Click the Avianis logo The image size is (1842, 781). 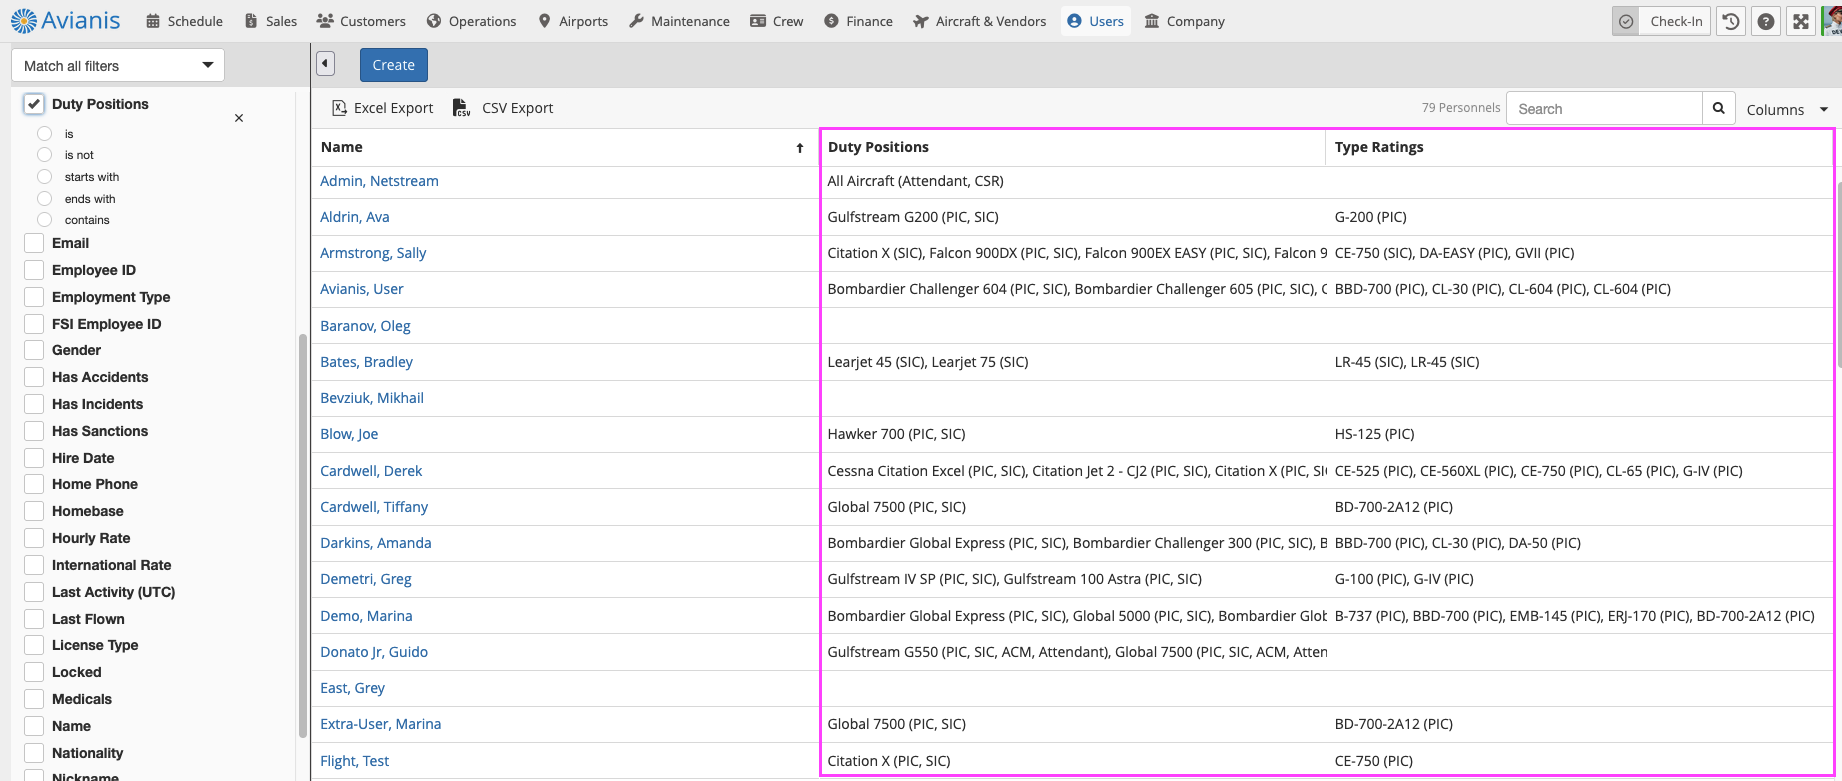[65, 20]
